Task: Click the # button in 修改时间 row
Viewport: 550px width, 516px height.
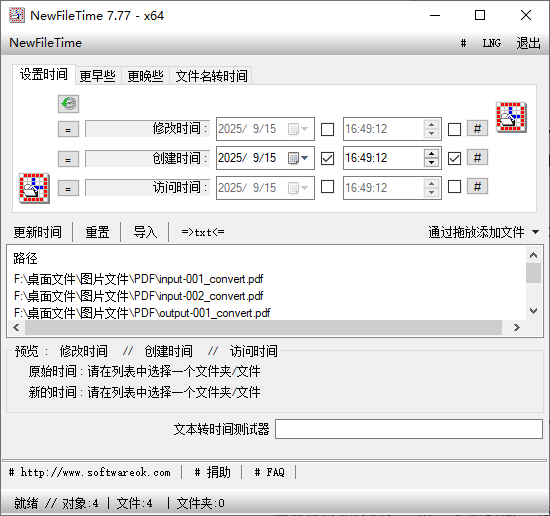Action: point(477,128)
